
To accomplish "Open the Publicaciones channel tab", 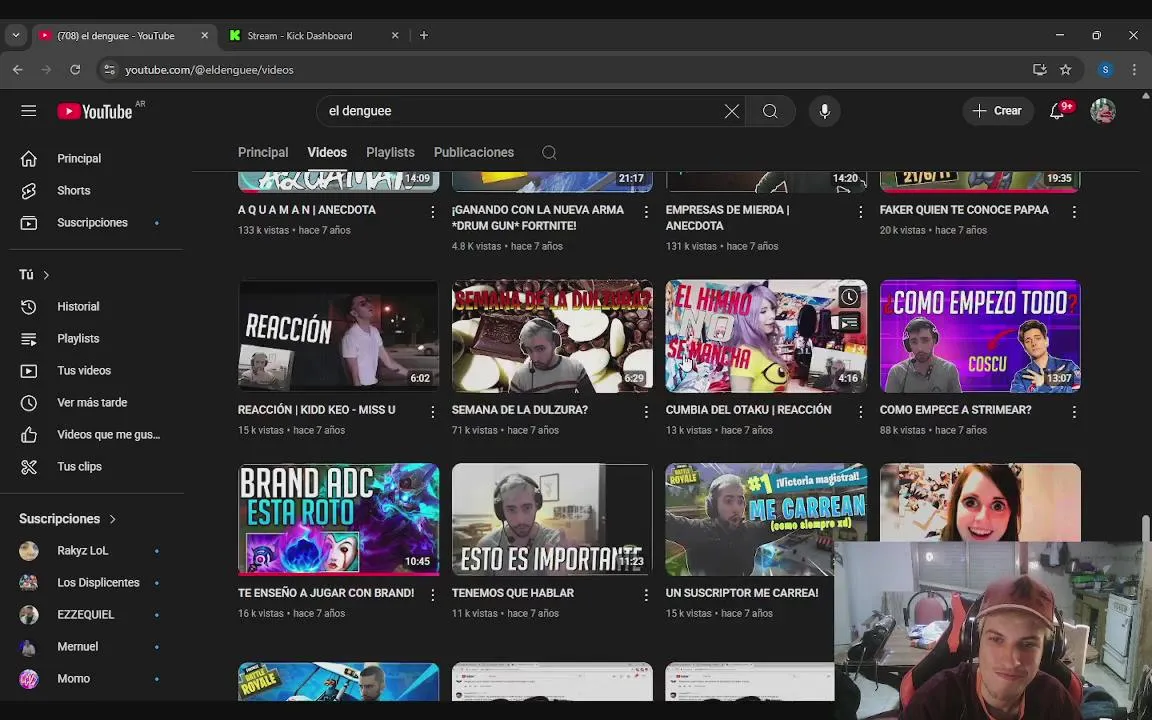I will 474,152.
